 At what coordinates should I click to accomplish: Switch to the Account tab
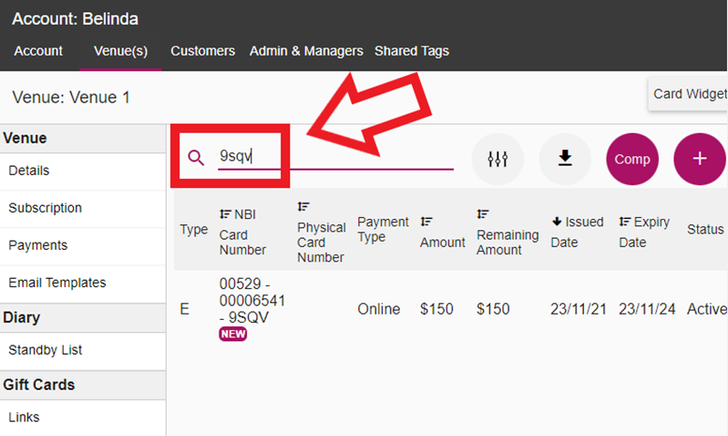click(x=39, y=51)
